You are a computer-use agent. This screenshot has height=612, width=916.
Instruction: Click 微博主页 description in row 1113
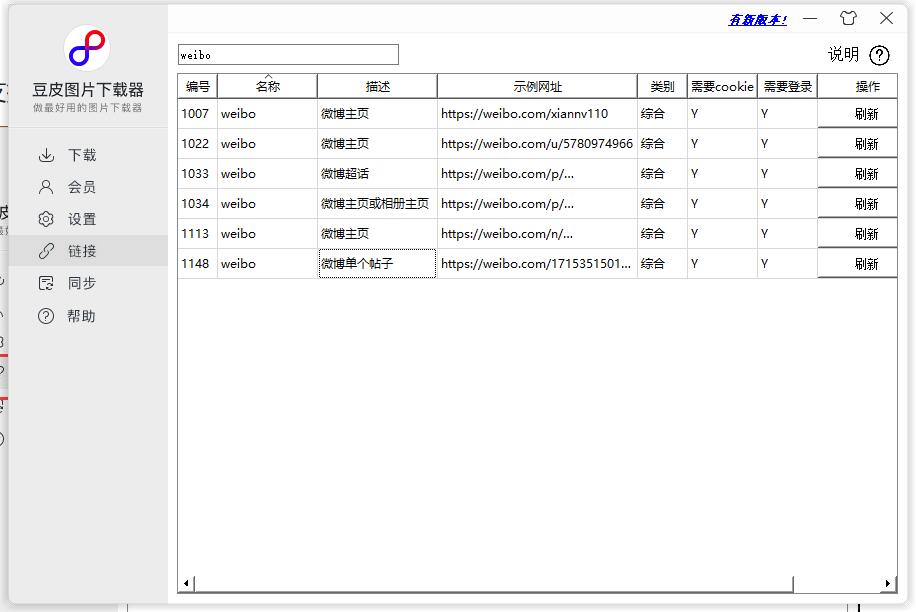coord(377,234)
